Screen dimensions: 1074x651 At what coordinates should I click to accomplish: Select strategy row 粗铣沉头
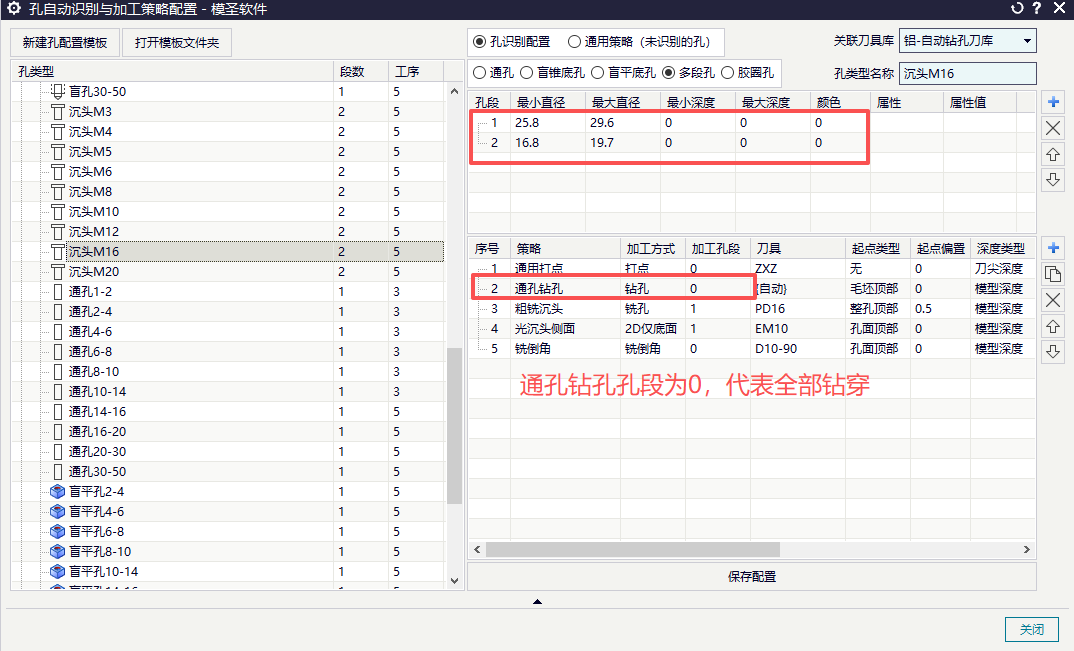(x=751, y=309)
